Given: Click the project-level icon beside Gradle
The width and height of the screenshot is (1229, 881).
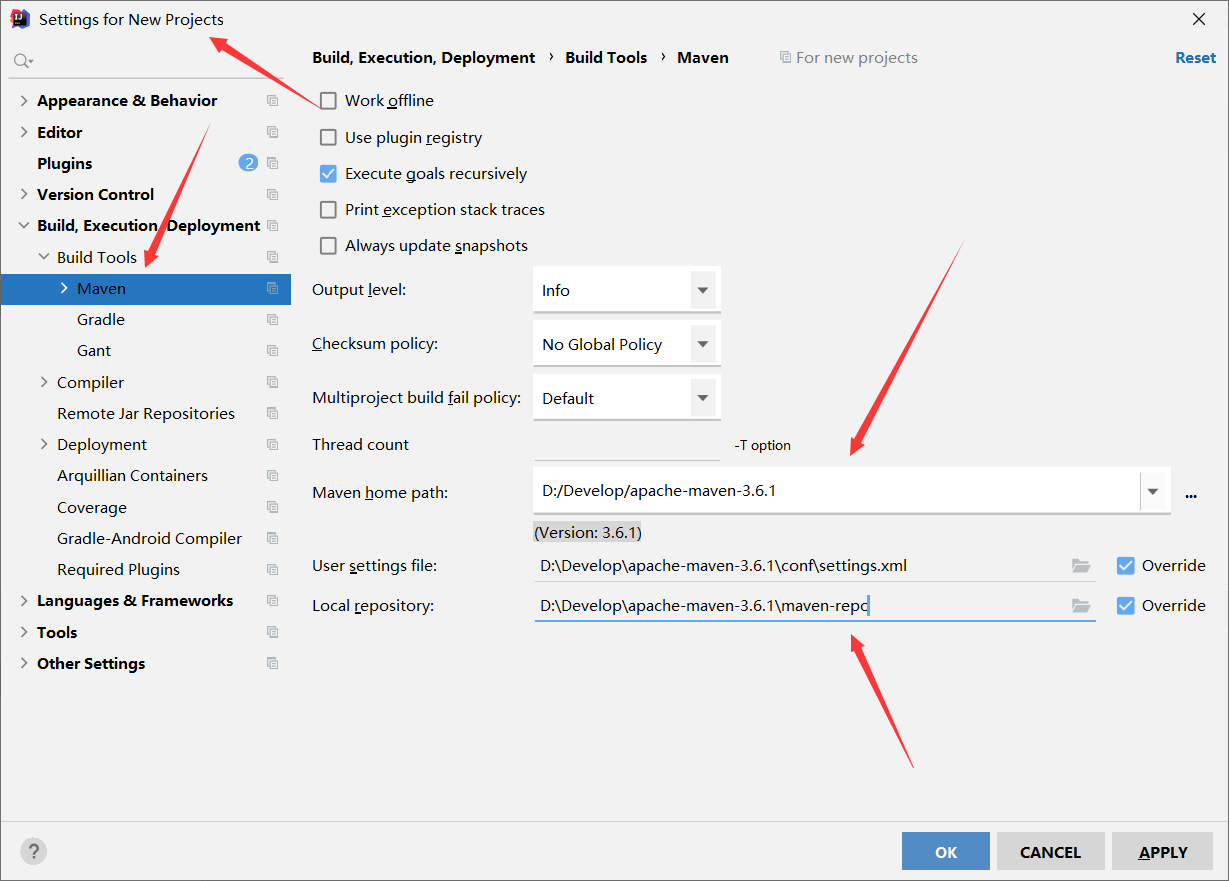Looking at the screenshot, I should tap(272, 319).
